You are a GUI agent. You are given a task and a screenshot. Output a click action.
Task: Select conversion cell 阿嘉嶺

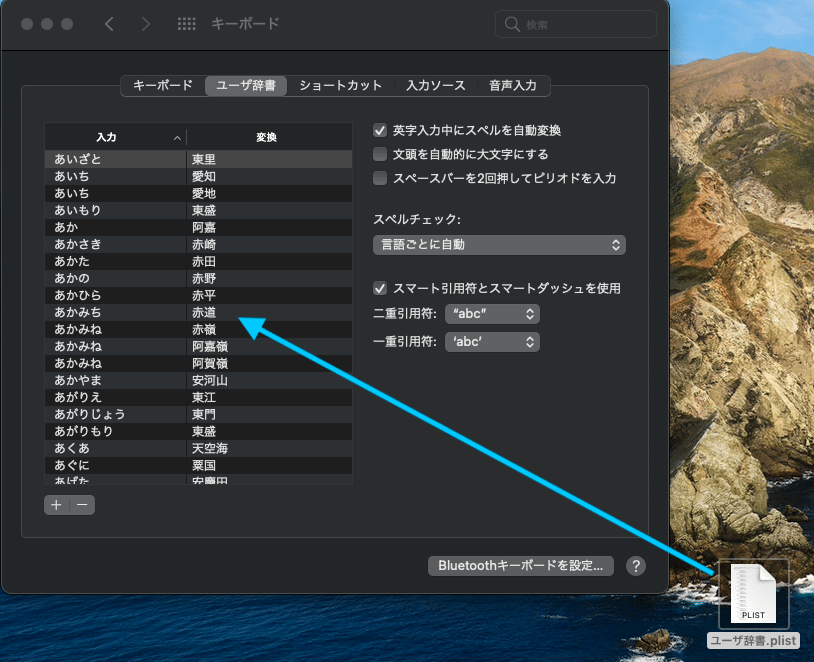(x=269, y=346)
